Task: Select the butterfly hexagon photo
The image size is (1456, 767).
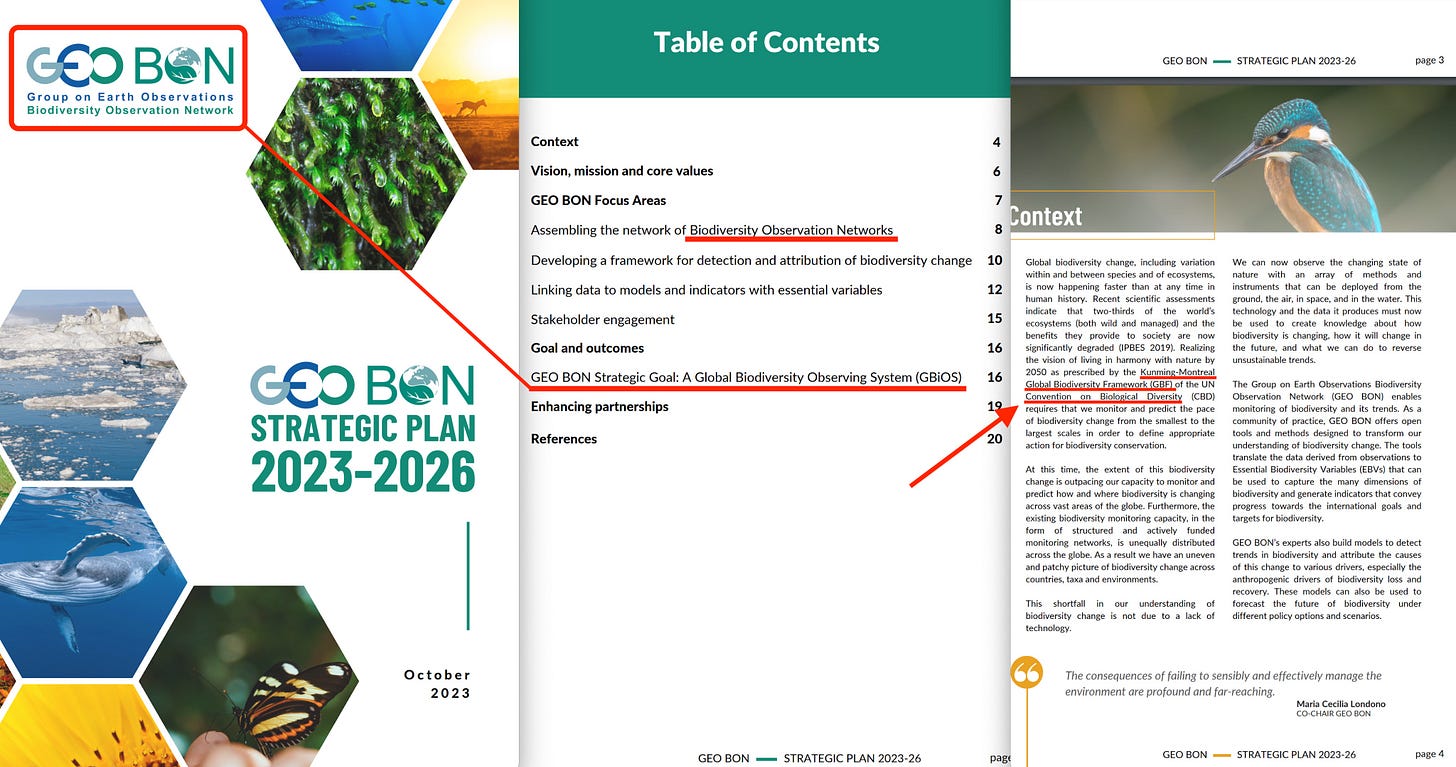Action: tap(248, 676)
